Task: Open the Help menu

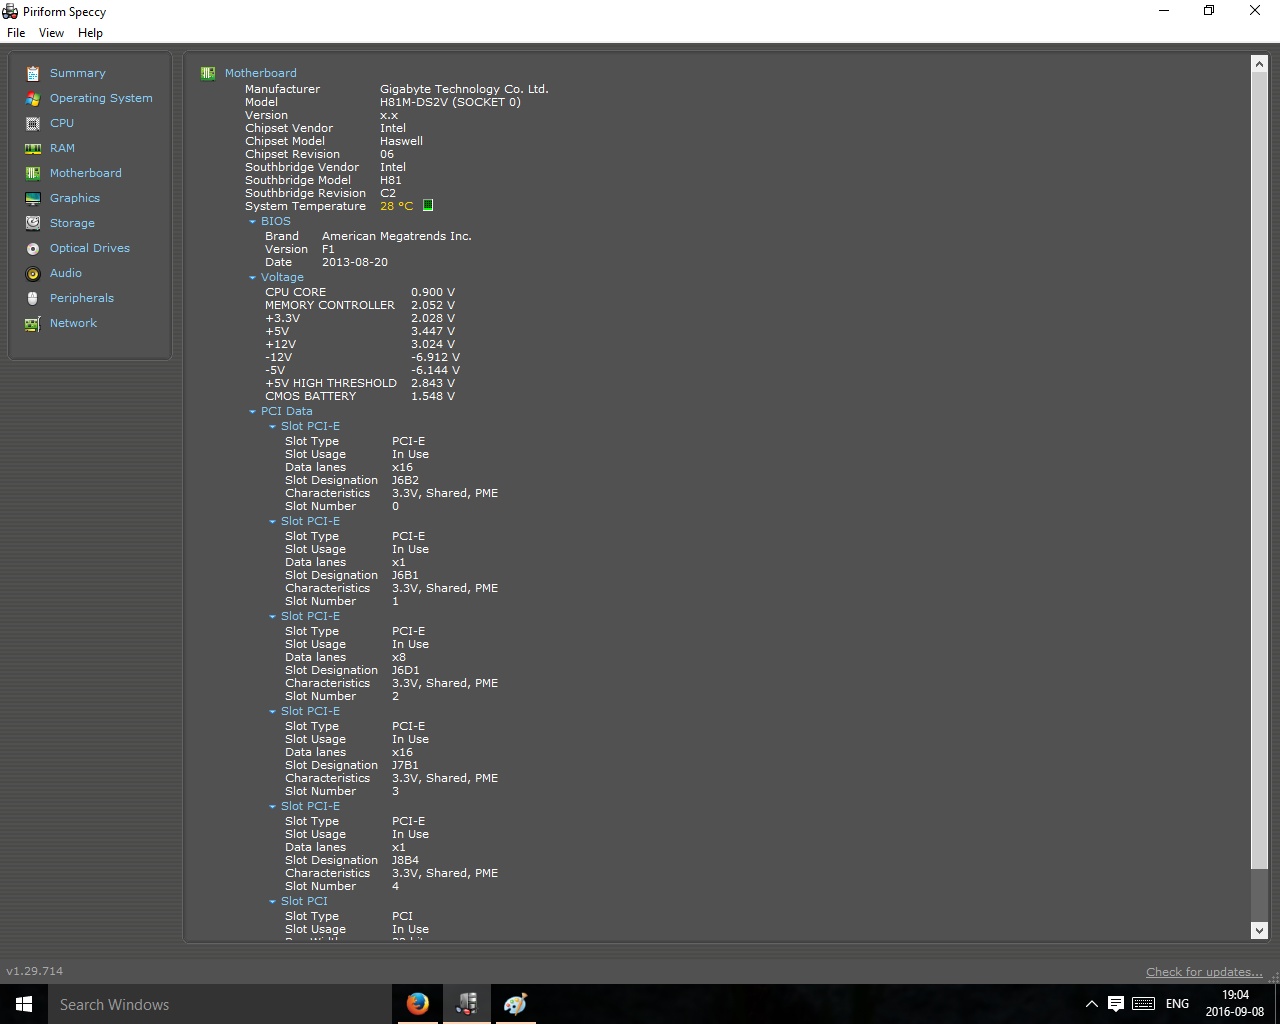Action: 90,33
